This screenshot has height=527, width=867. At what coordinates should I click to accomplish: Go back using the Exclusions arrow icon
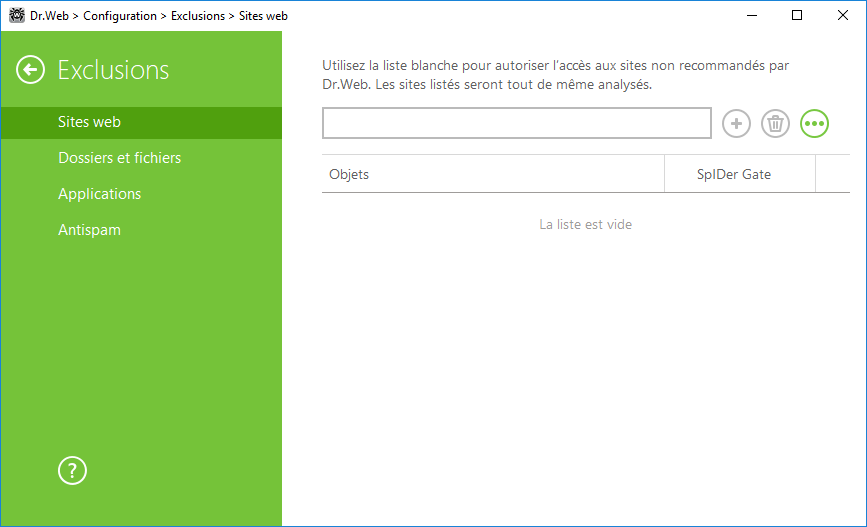click(x=30, y=70)
